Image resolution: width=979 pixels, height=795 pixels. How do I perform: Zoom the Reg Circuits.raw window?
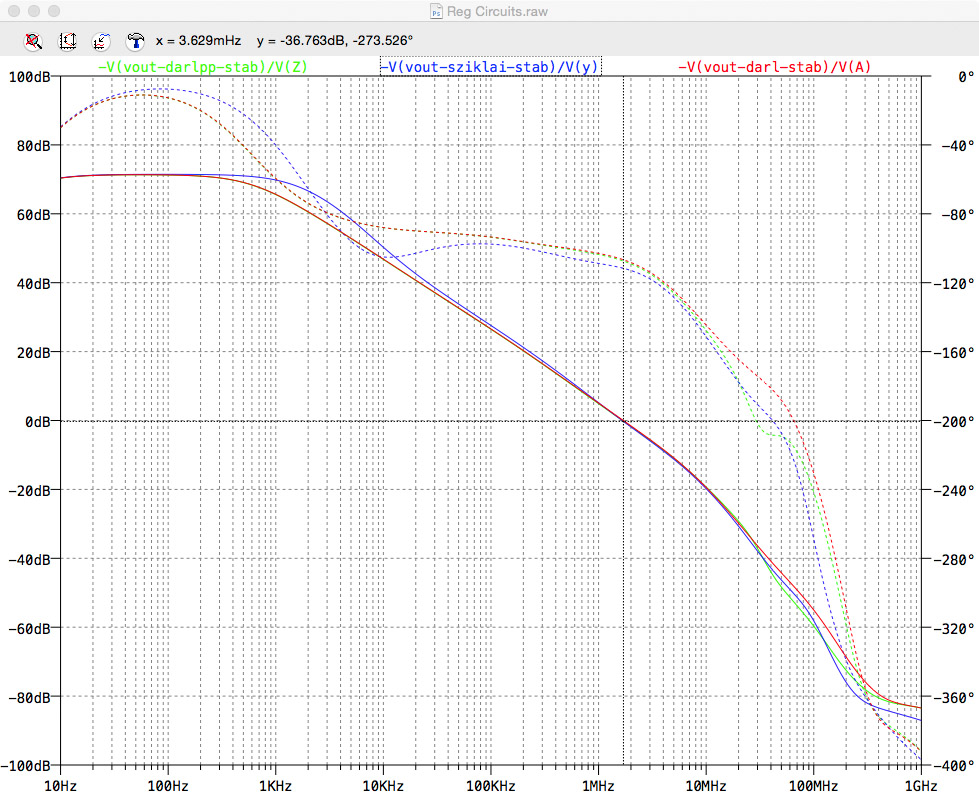coord(54,11)
